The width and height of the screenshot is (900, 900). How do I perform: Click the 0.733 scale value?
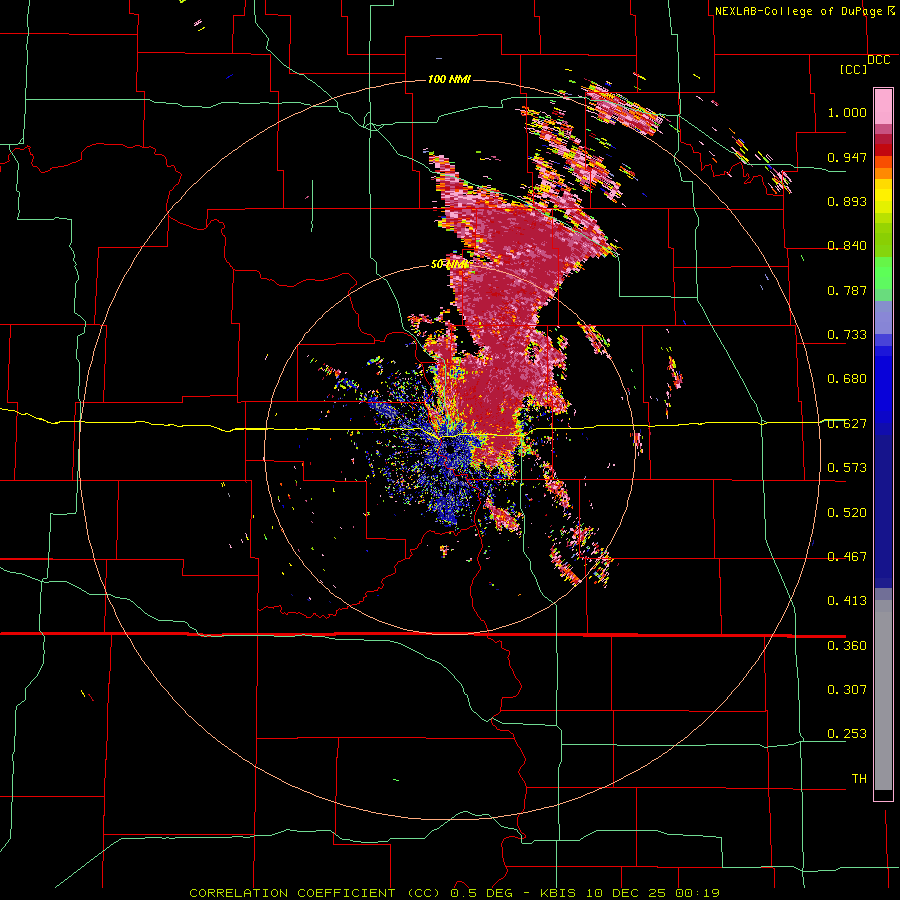pyautogui.click(x=847, y=335)
